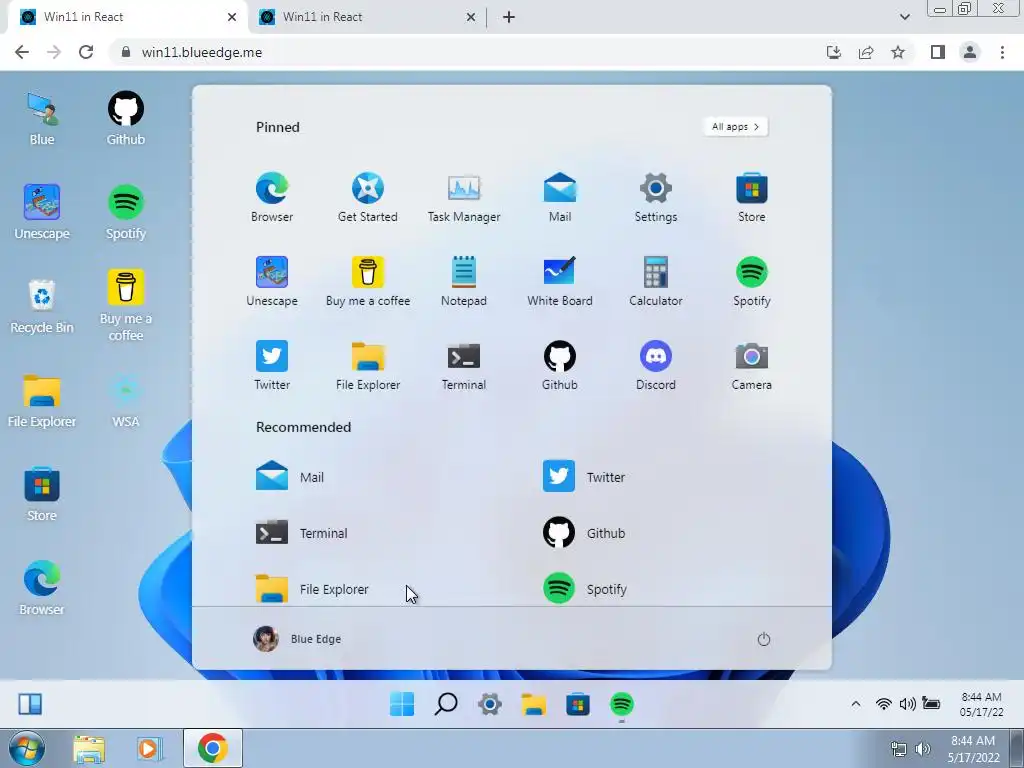Viewport: 1024px width, 768px height.
Task: Select Recycle Bin on desktop
Action: [x=42, y=307]
